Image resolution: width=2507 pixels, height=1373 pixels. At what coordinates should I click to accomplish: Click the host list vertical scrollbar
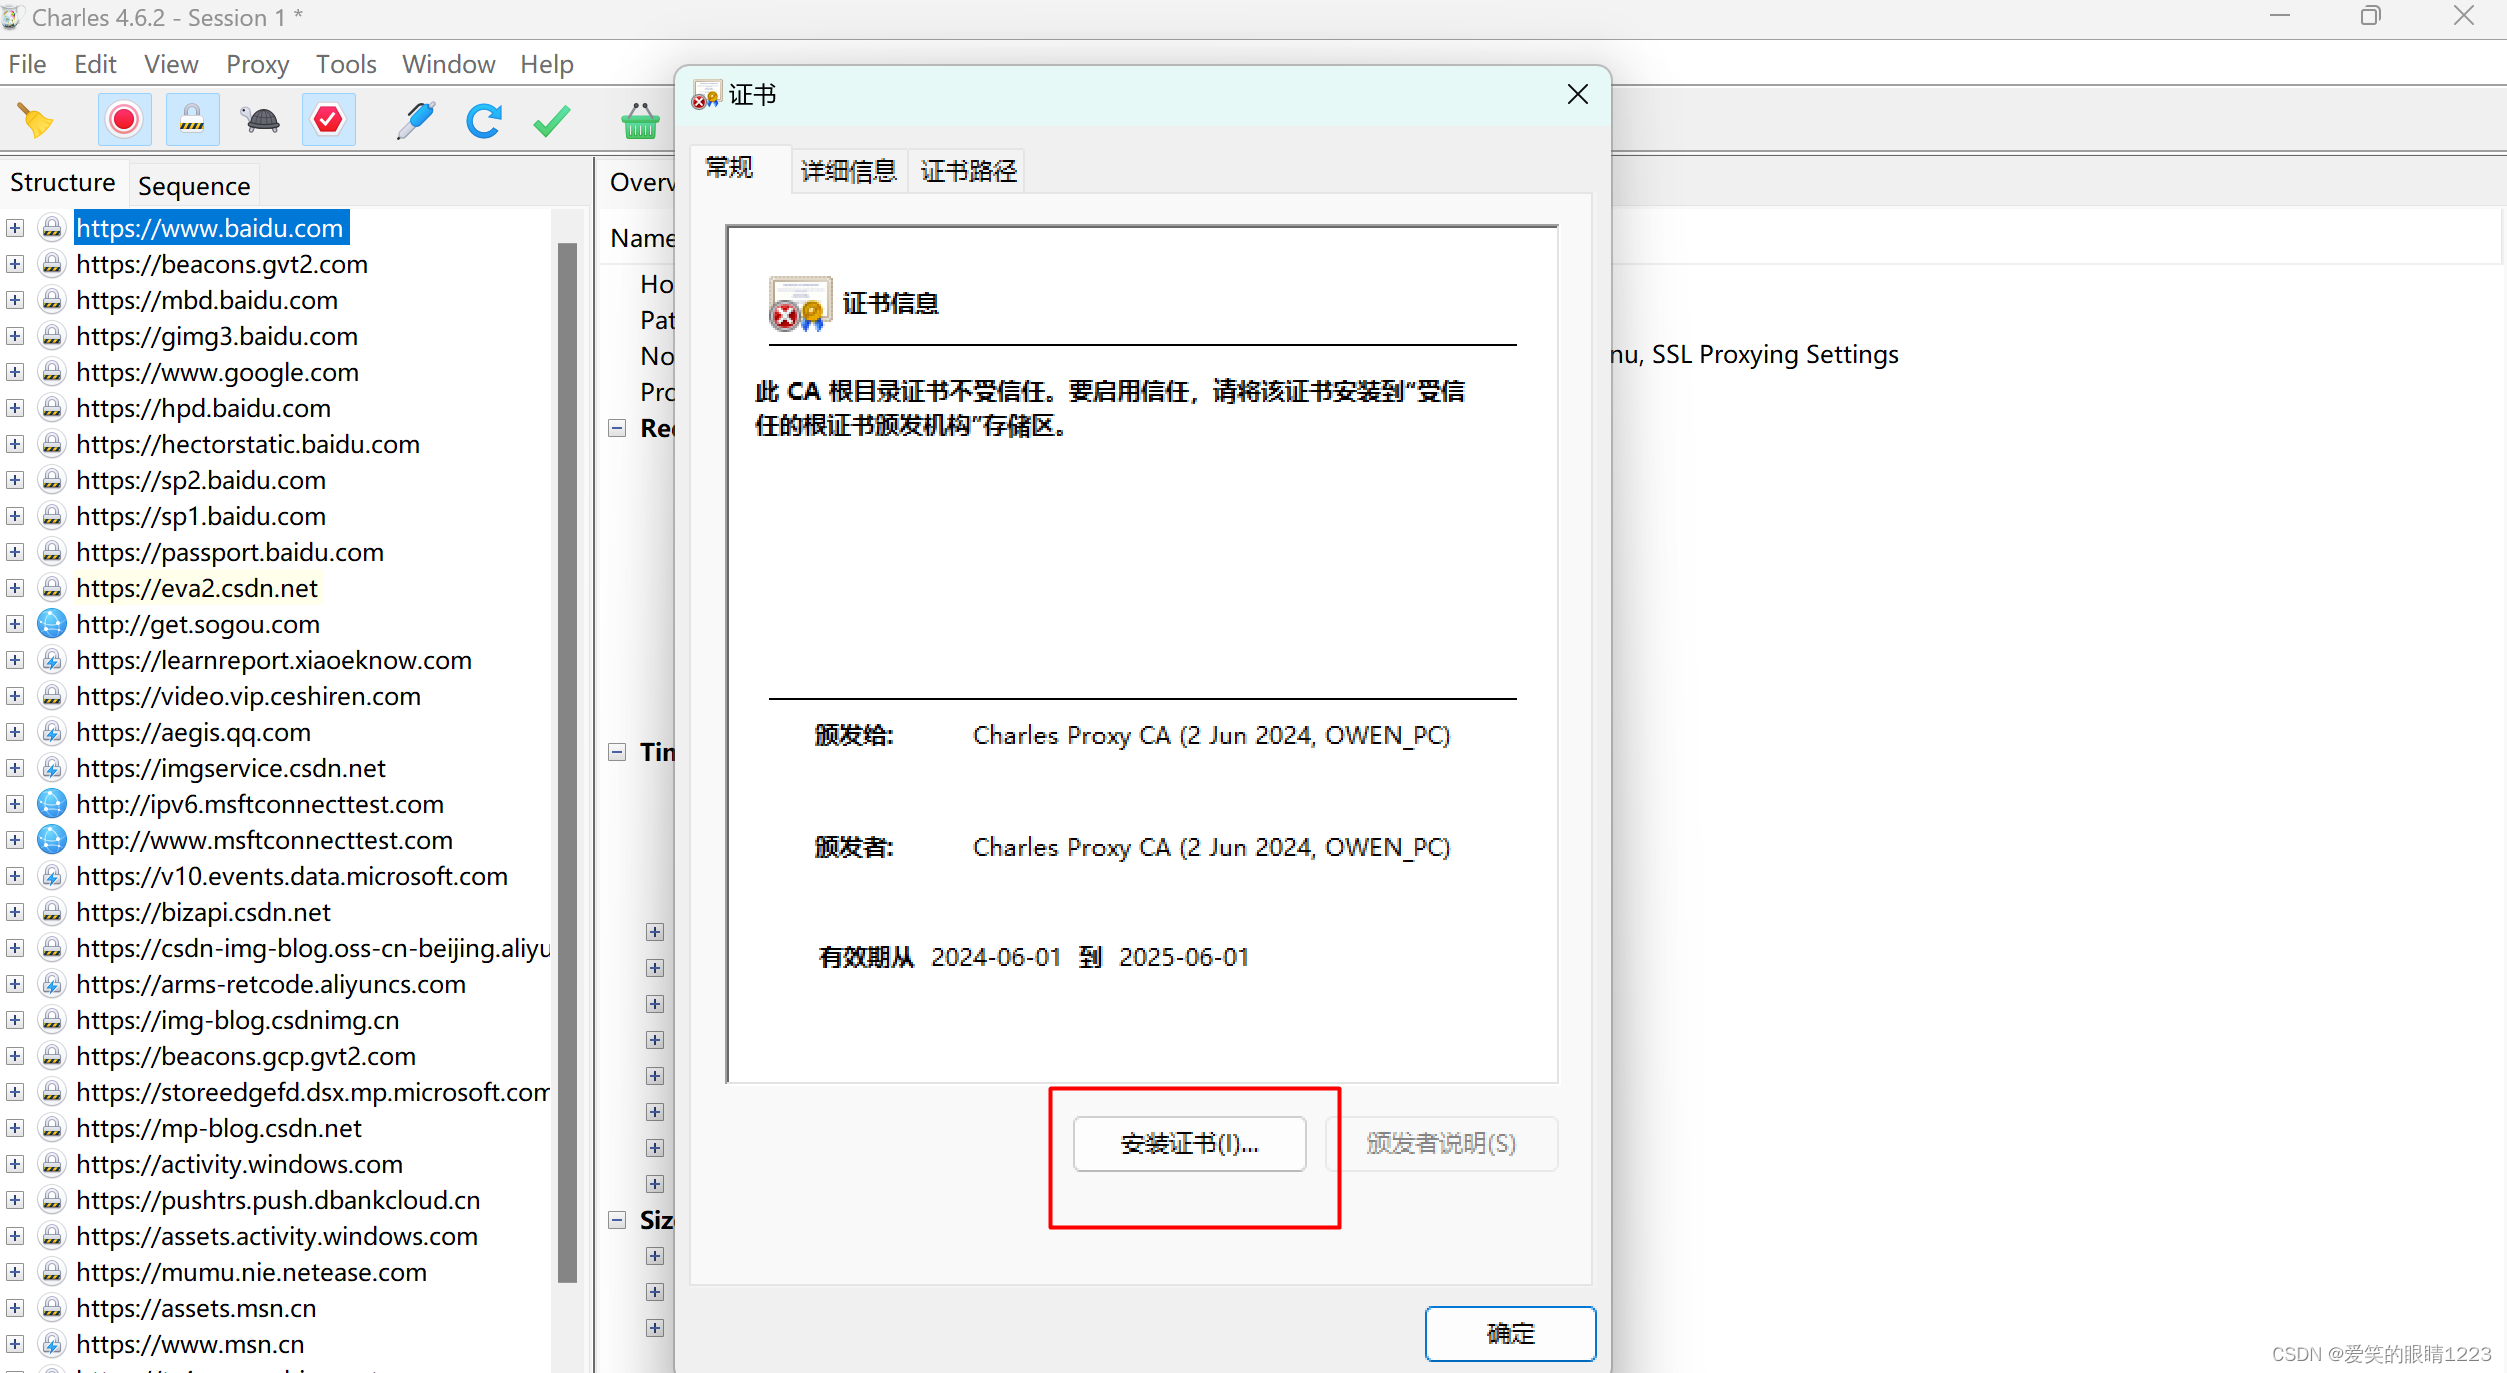[x=567, y=760]
